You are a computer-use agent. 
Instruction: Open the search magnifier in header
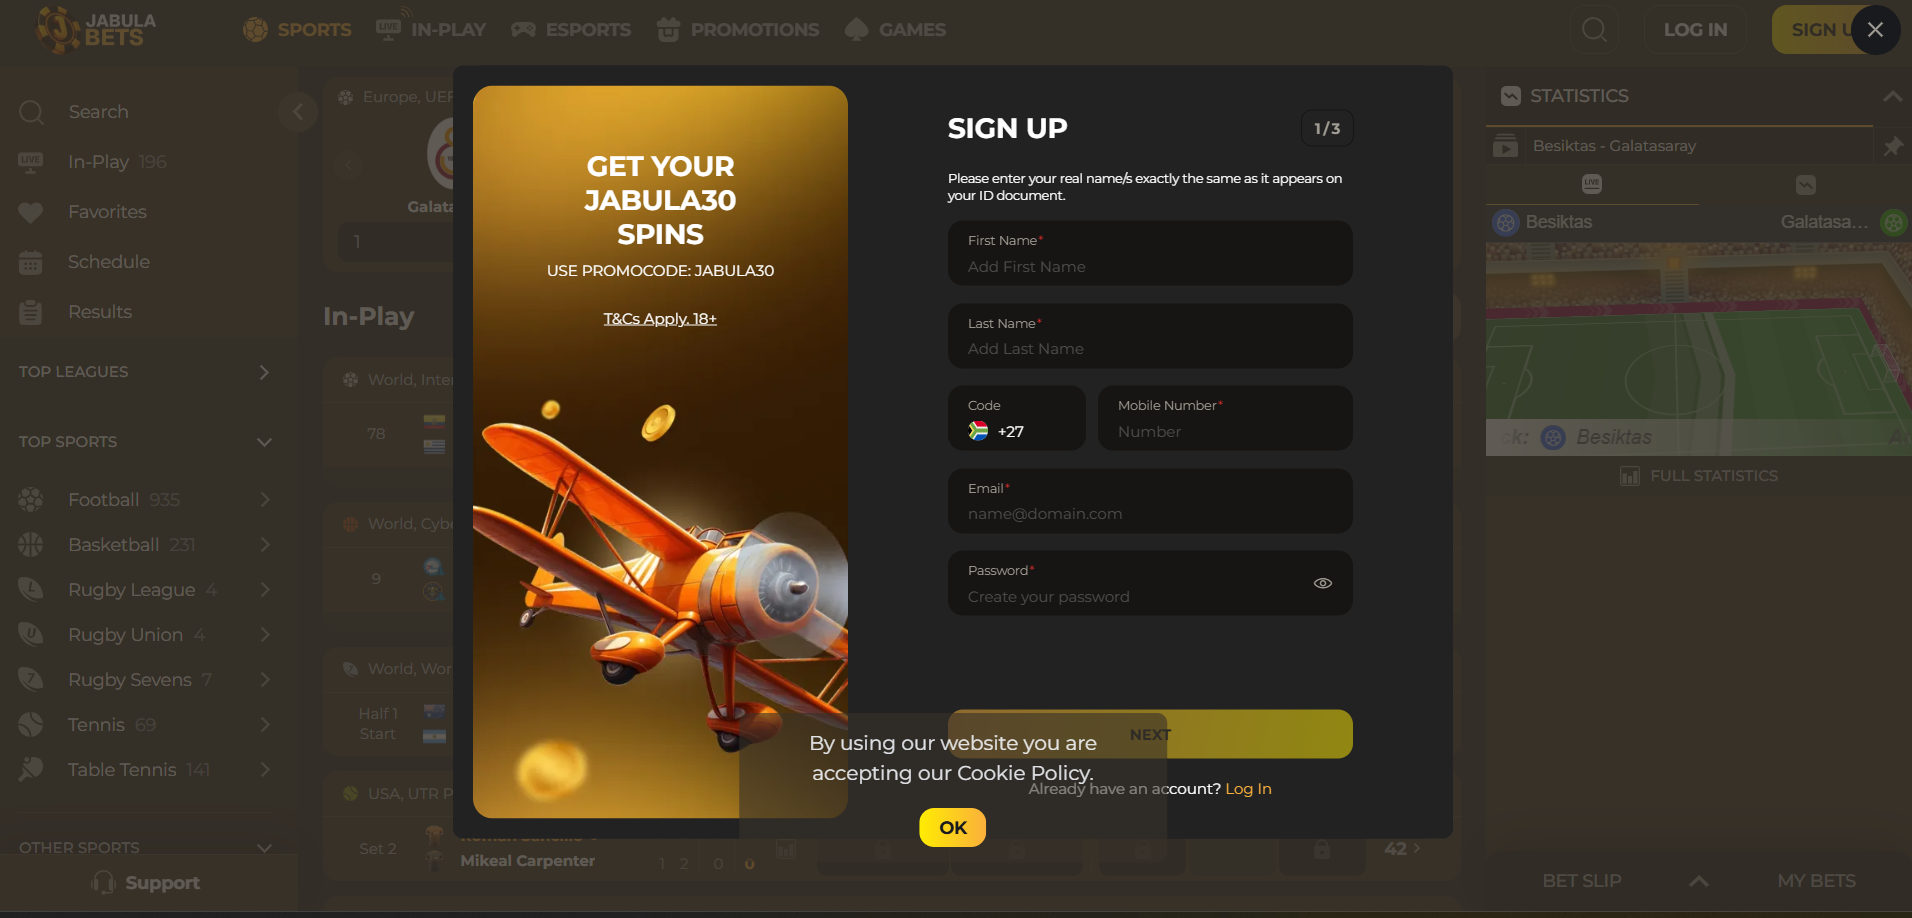pyautogui.click(x=1595, y=30)
